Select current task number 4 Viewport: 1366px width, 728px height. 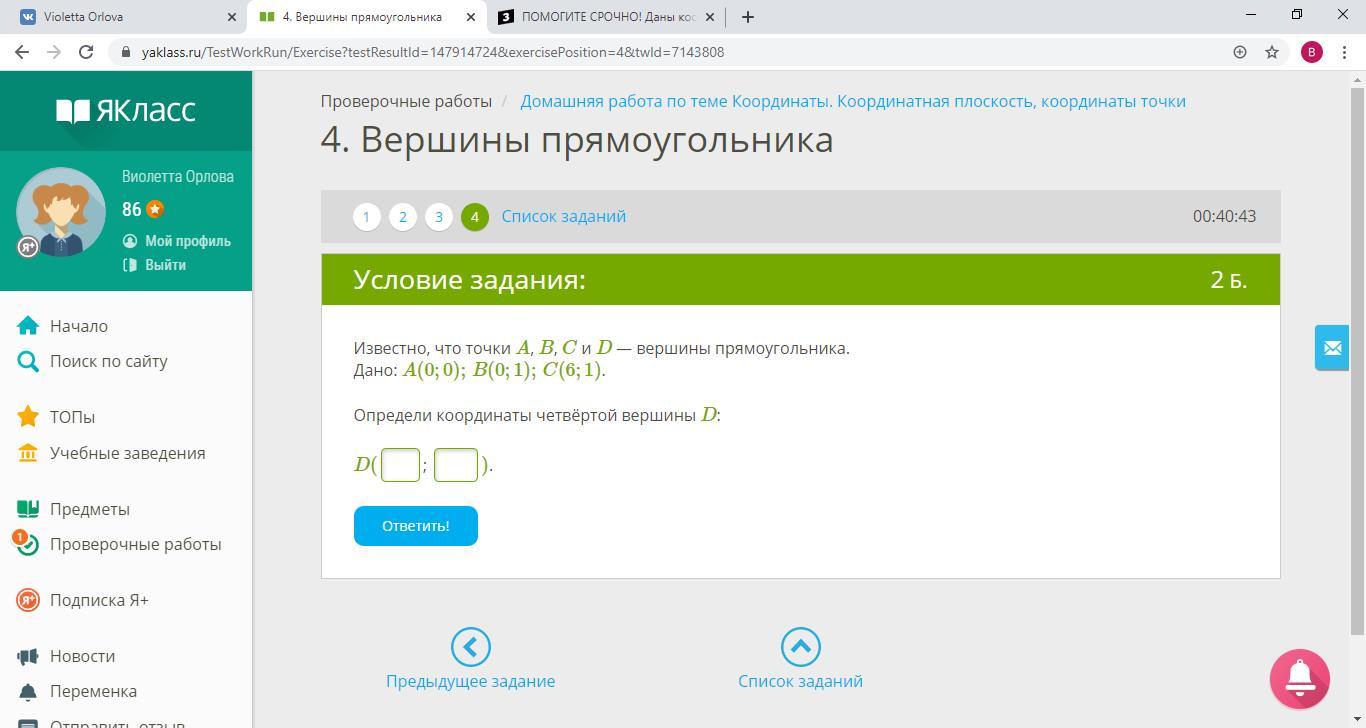[474, 217]
